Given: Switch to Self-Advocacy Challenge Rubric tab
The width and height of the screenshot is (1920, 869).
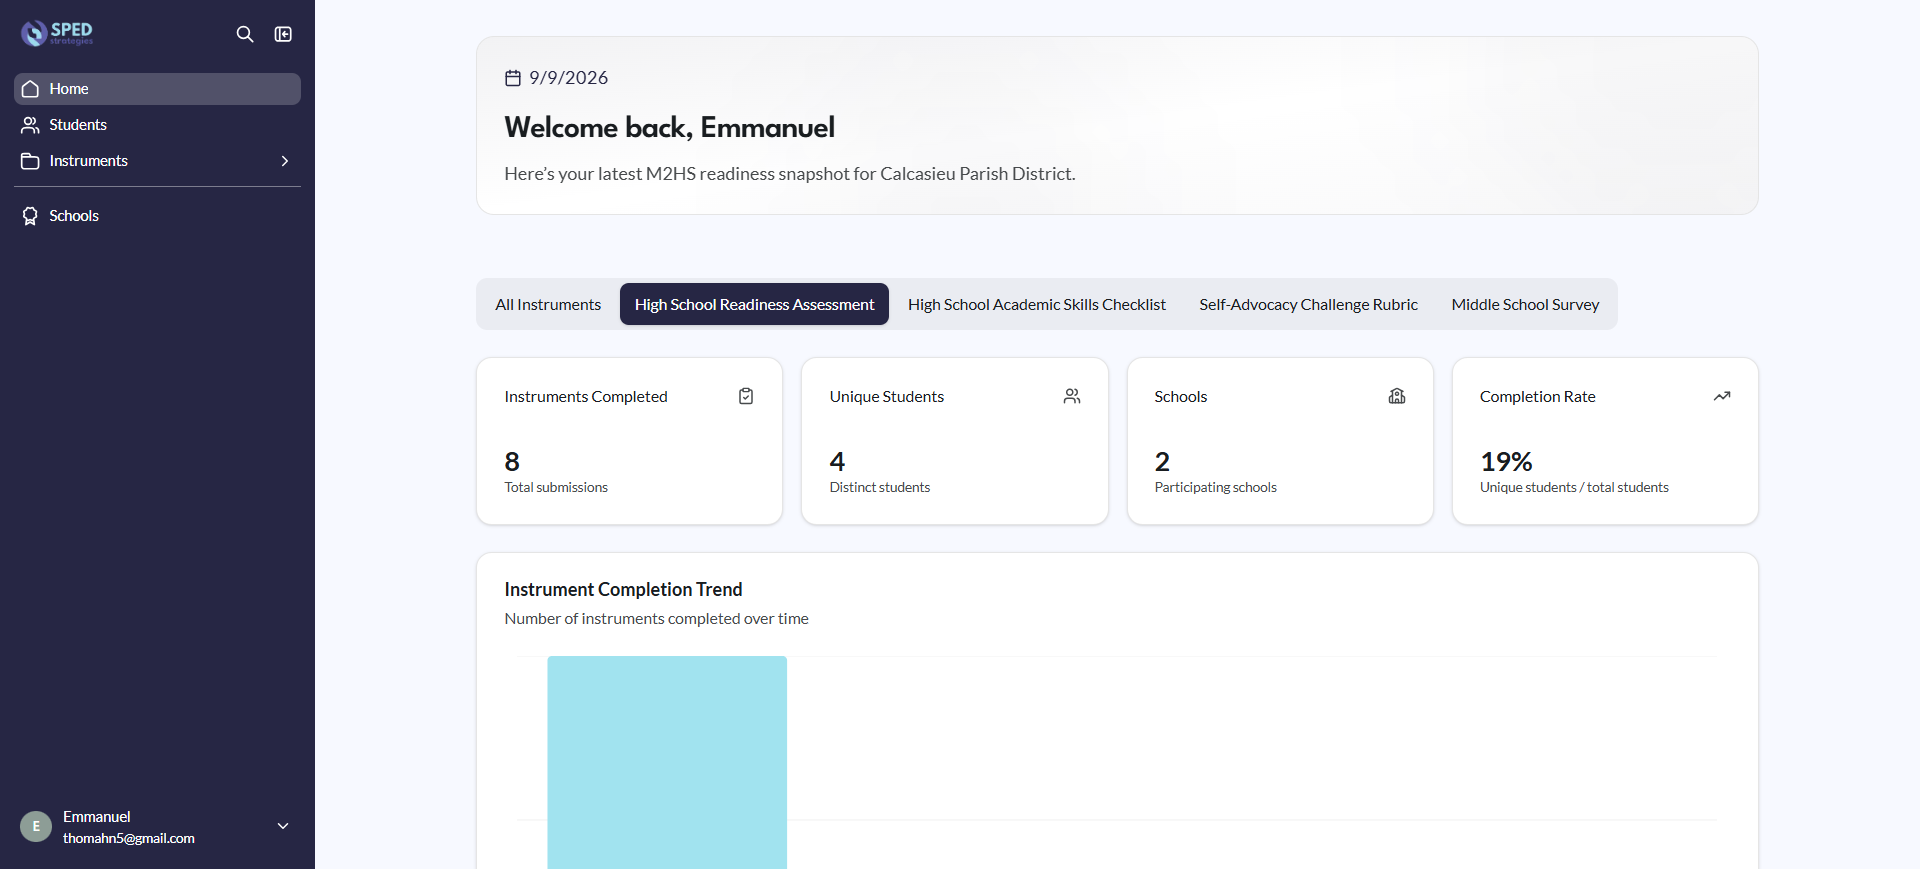Looking at the screenshot, I should pyautogui.click(x=1308, y=304).
